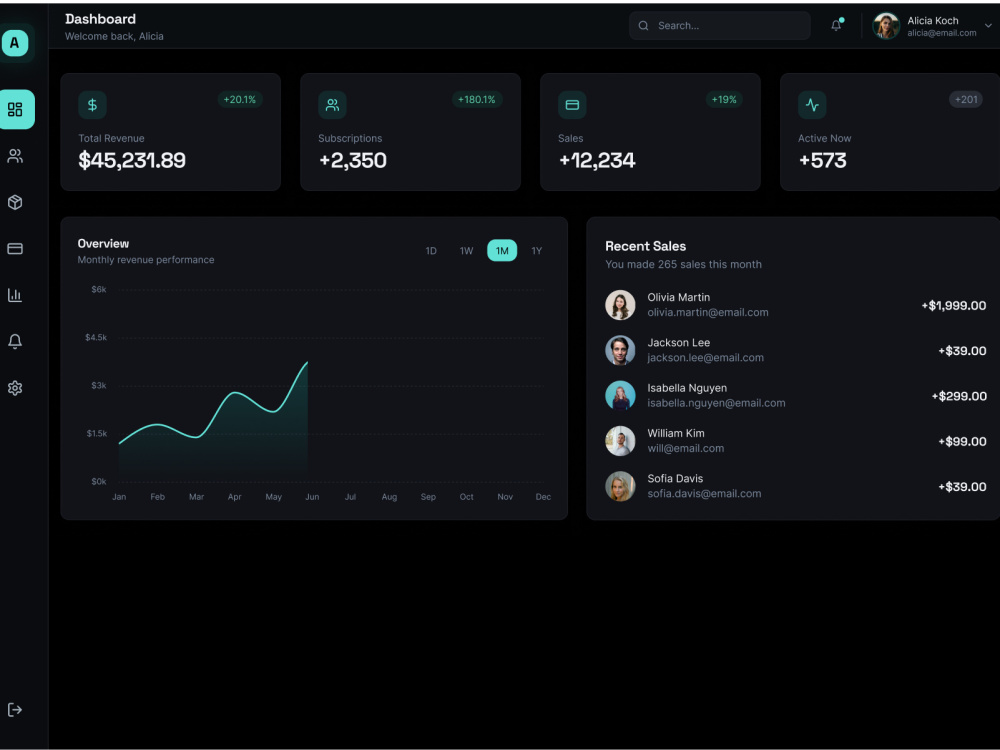Image resolution: width=1000 pixels, height=750 pixels.
Task: Click jackson.lee@email.com
Action: coord(705,358)
